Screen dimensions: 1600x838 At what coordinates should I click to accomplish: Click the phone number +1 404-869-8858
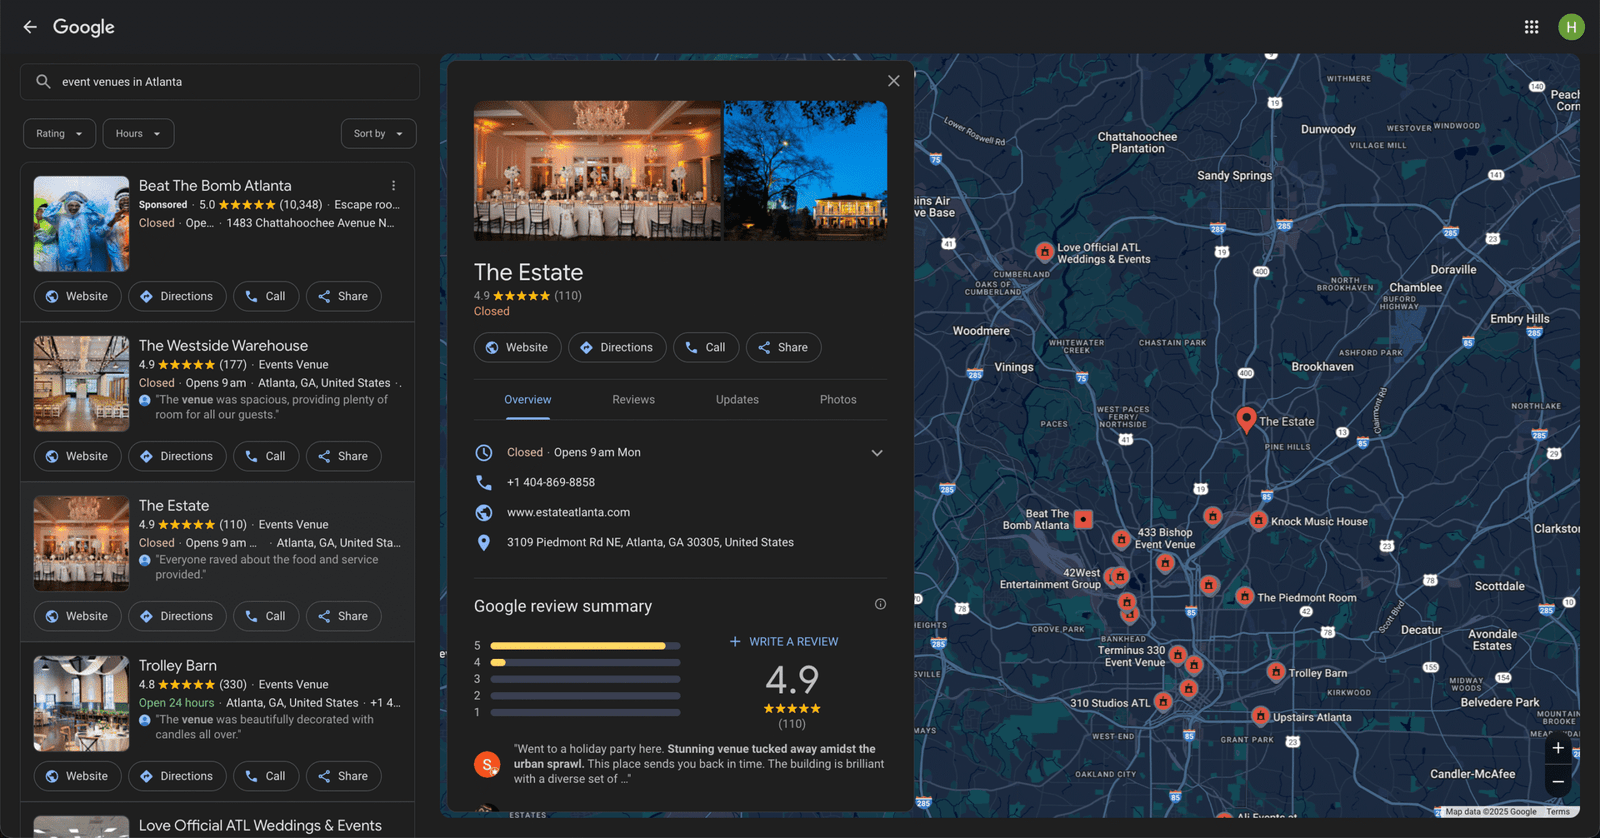point(551,482)
